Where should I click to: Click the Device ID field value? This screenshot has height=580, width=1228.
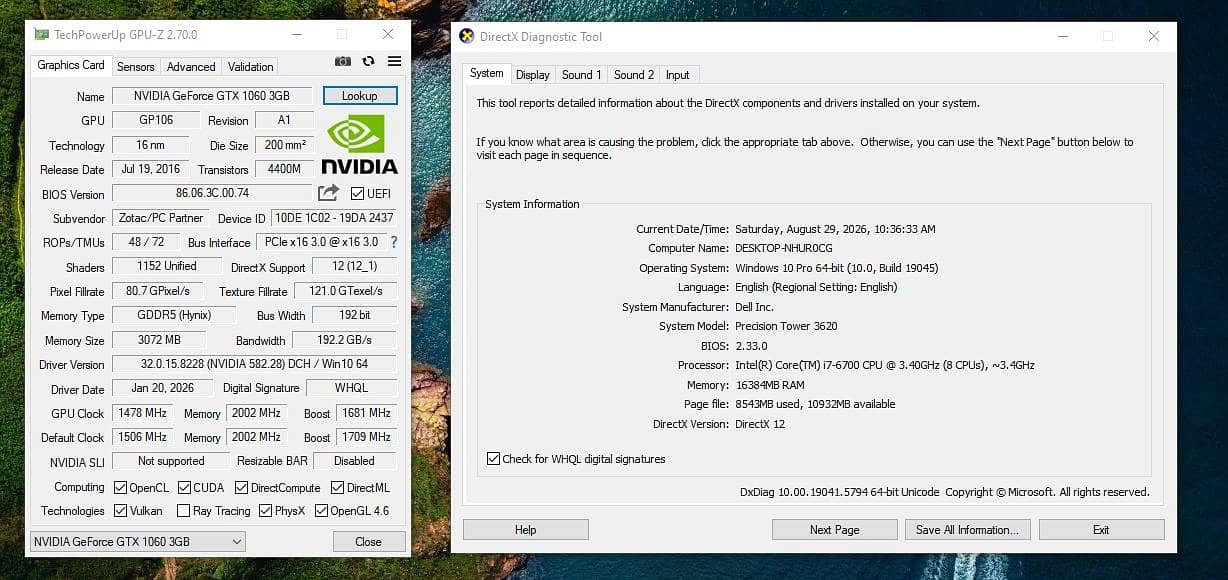tap(334, 218)
